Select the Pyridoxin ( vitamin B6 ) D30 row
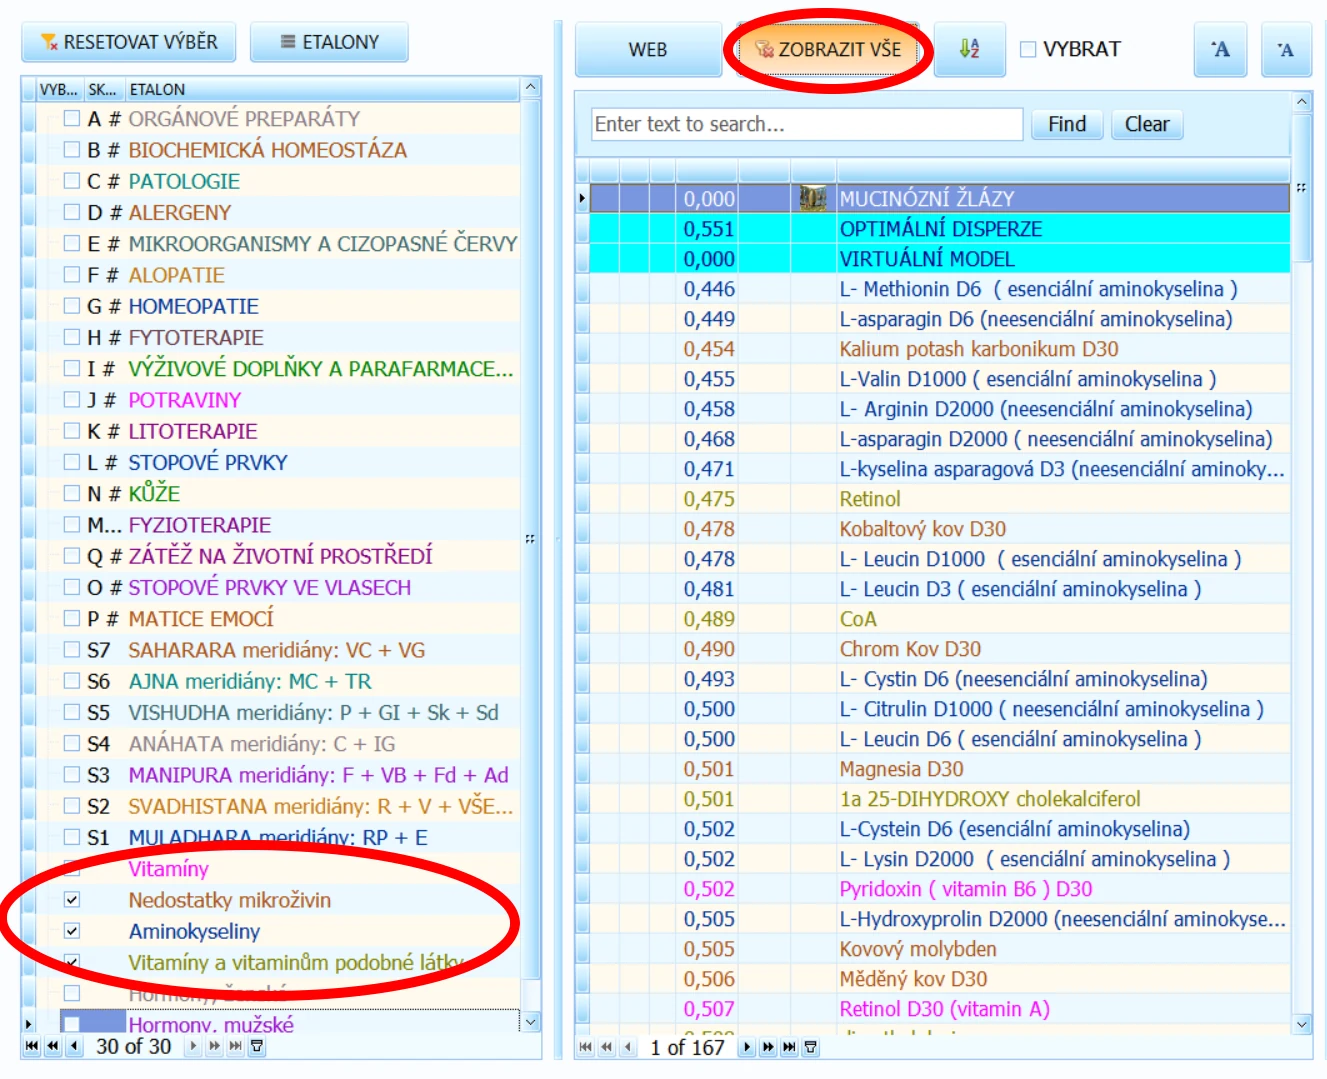1327x1079 pixels. click(x=939, y=889)
